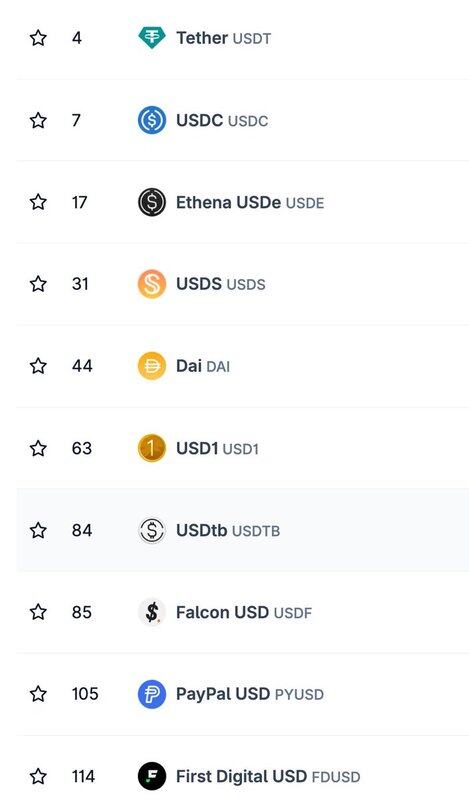Click the Dai coin logo icon
Screen dimensions: 469x800
152,366
